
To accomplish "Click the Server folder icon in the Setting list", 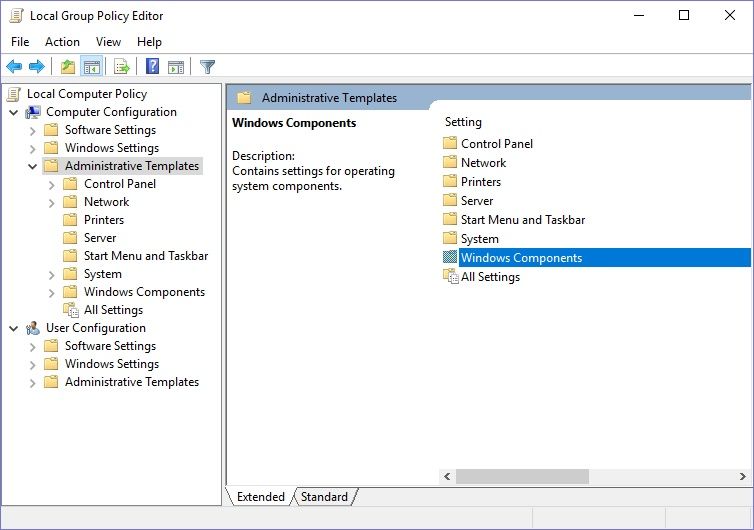I will click(450, 201).
